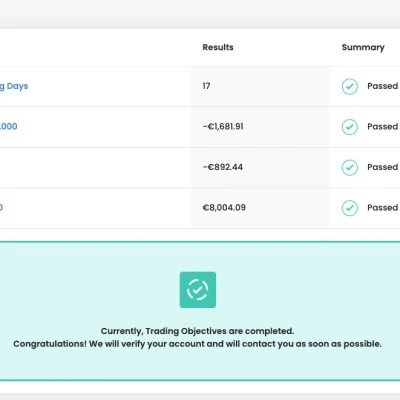Click the Summary column header
Viewport: 400px width, 400px height.
(x=363, y=47)
